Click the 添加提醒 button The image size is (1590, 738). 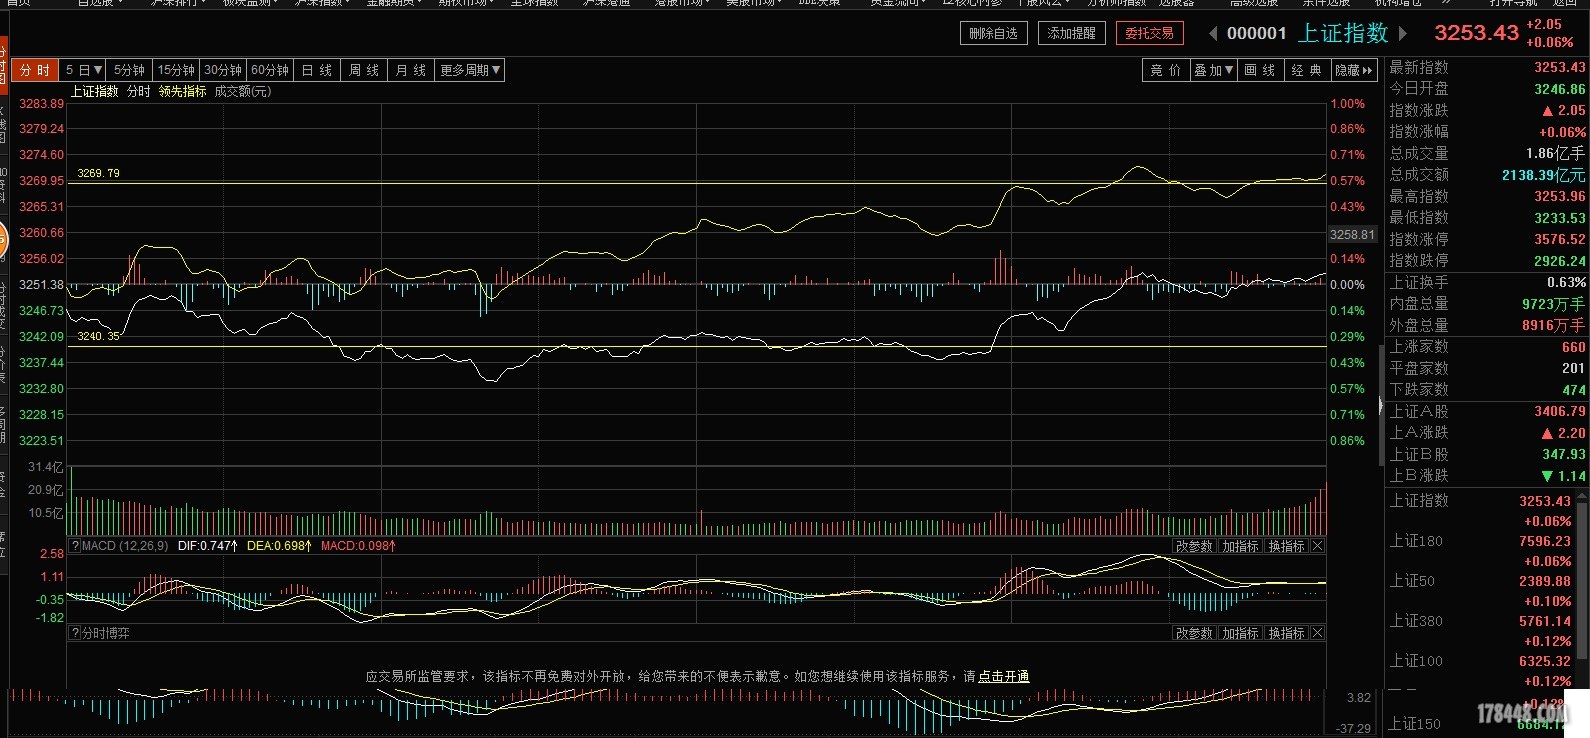pyautogui.click(x=1071, y=33)
